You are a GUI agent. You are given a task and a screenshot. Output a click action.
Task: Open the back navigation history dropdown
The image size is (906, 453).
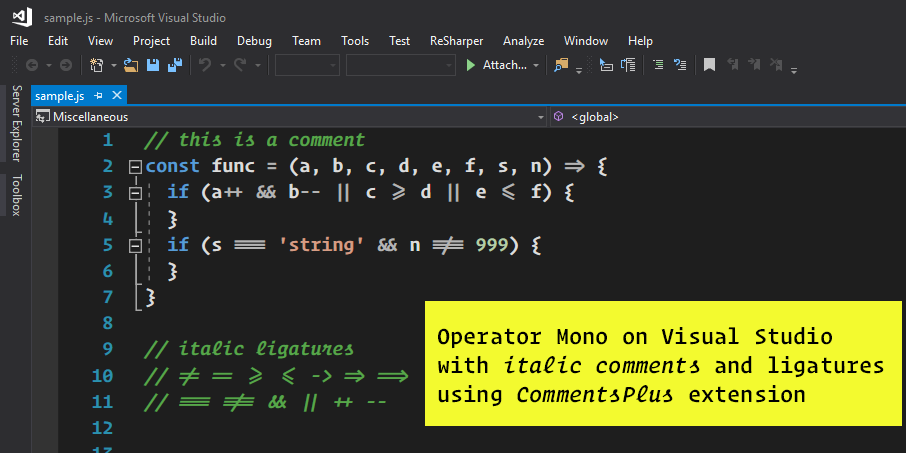pyautogui.click(x=49, y=66)
